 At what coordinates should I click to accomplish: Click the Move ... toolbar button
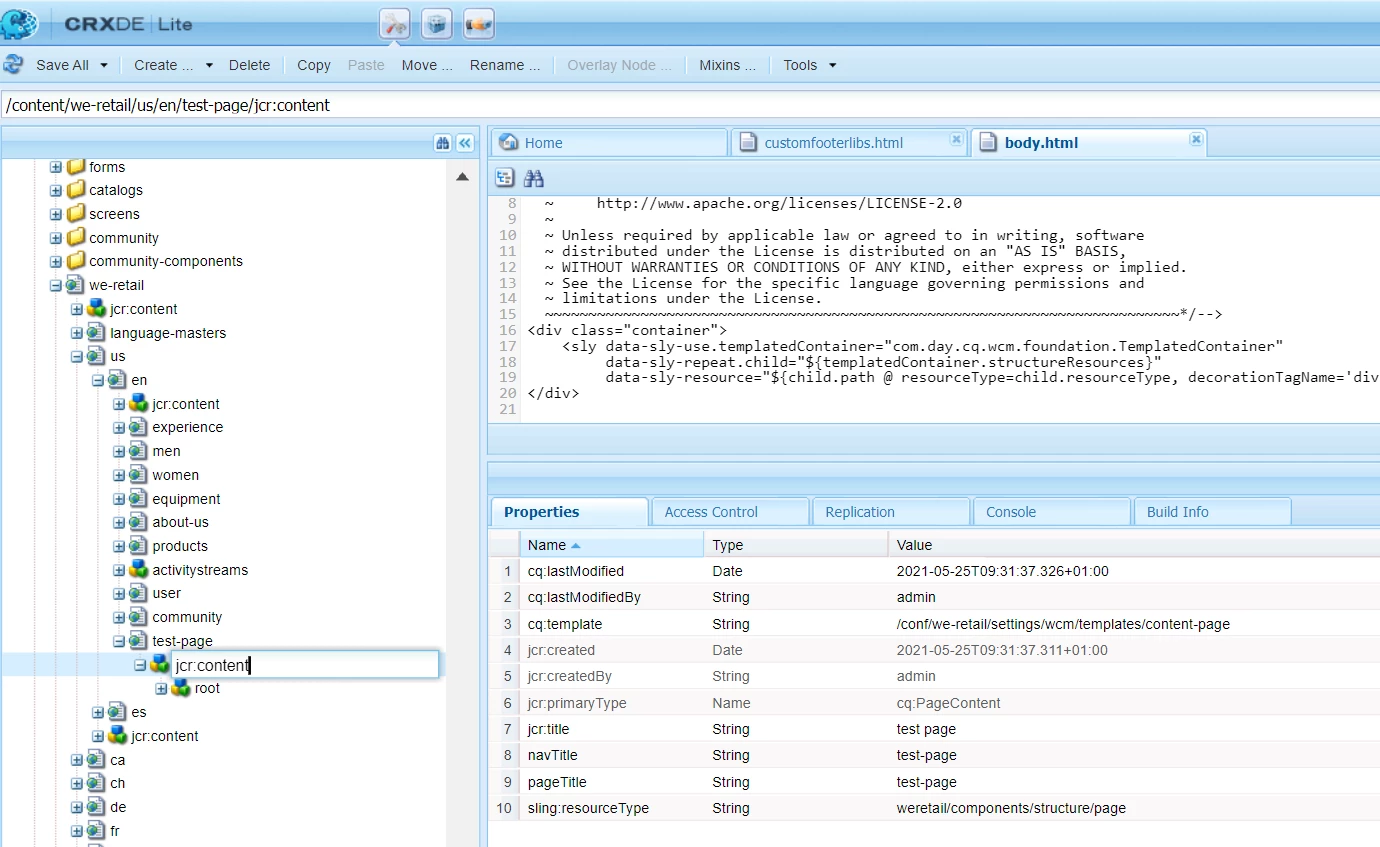(427, 65)
